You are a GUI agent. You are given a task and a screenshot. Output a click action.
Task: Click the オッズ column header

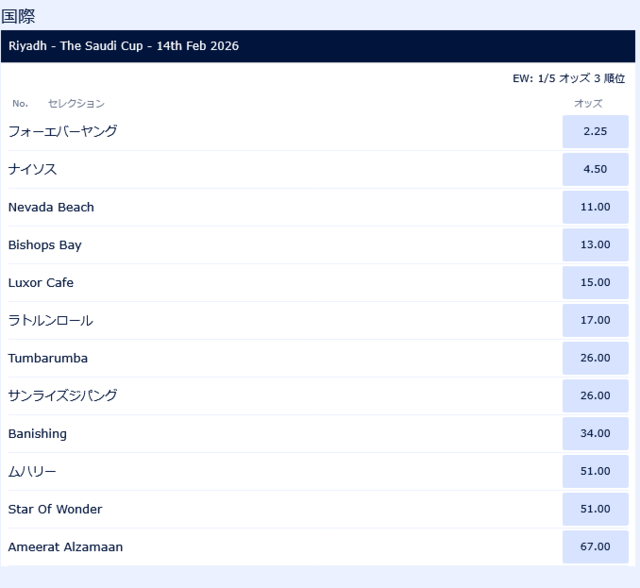[588, 103]
